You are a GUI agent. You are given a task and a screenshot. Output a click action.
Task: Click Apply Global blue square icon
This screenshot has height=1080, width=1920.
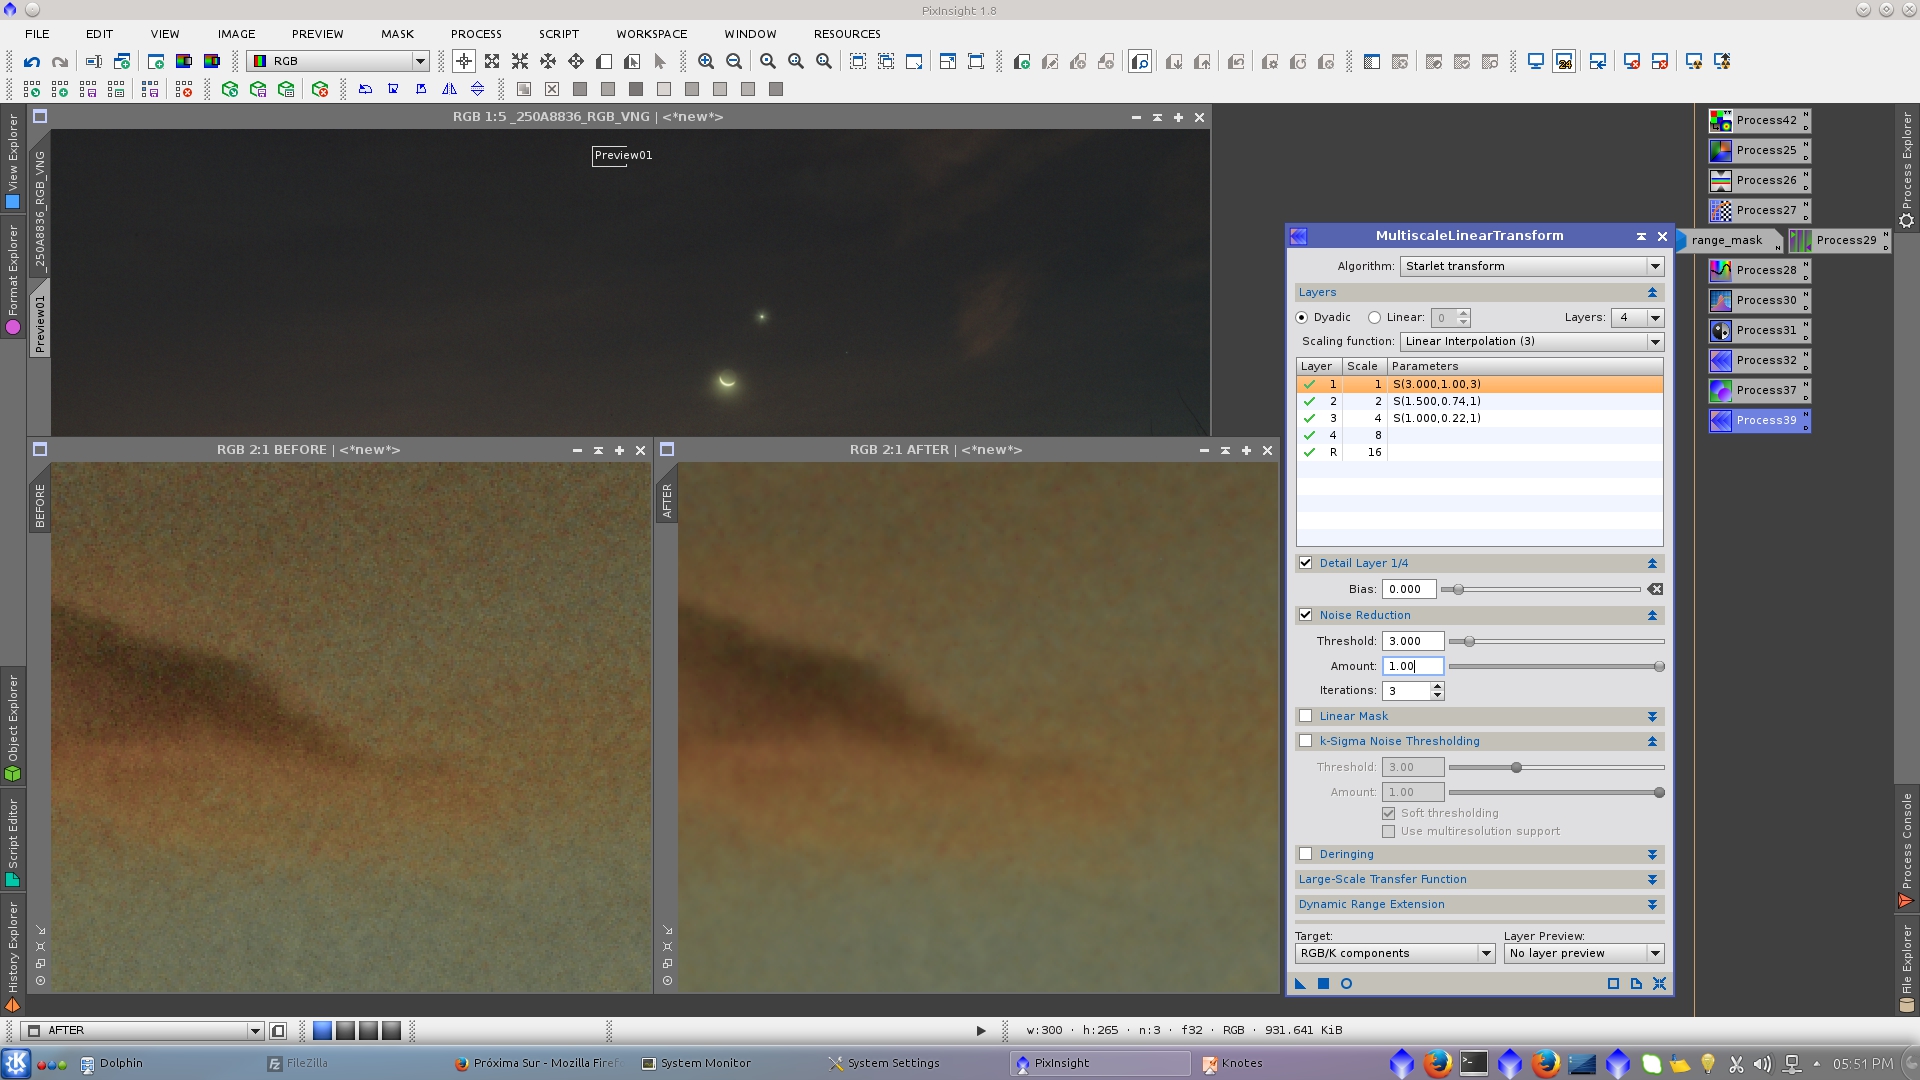point(1323,984)
